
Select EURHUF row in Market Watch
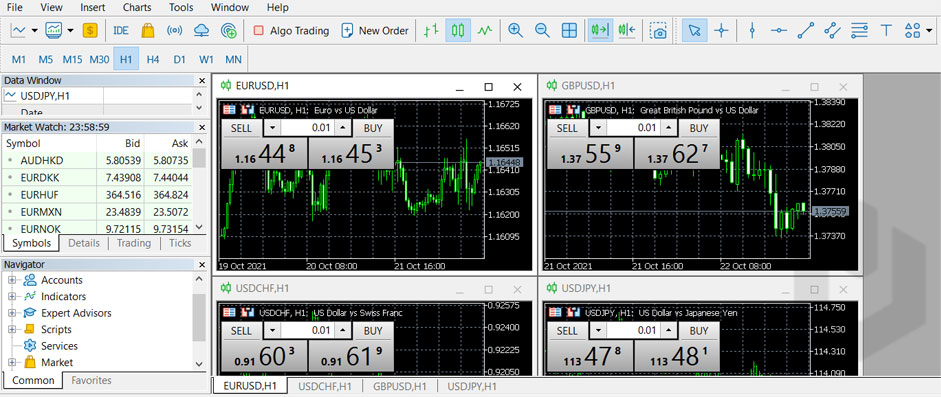(98, 194)
